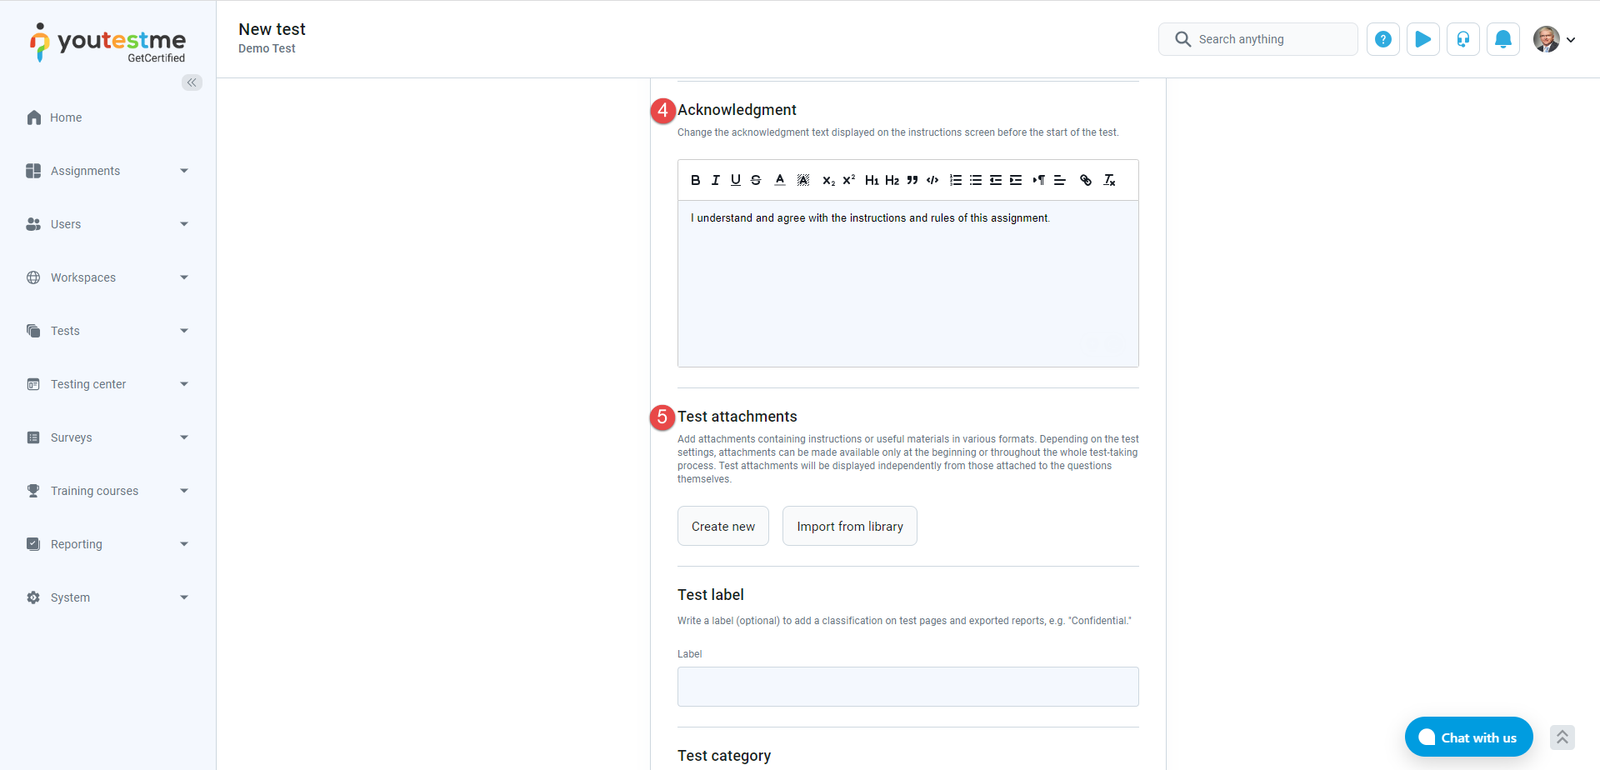
Task: Expand the Assignments sidebar menu
Action: pos(108,171)
